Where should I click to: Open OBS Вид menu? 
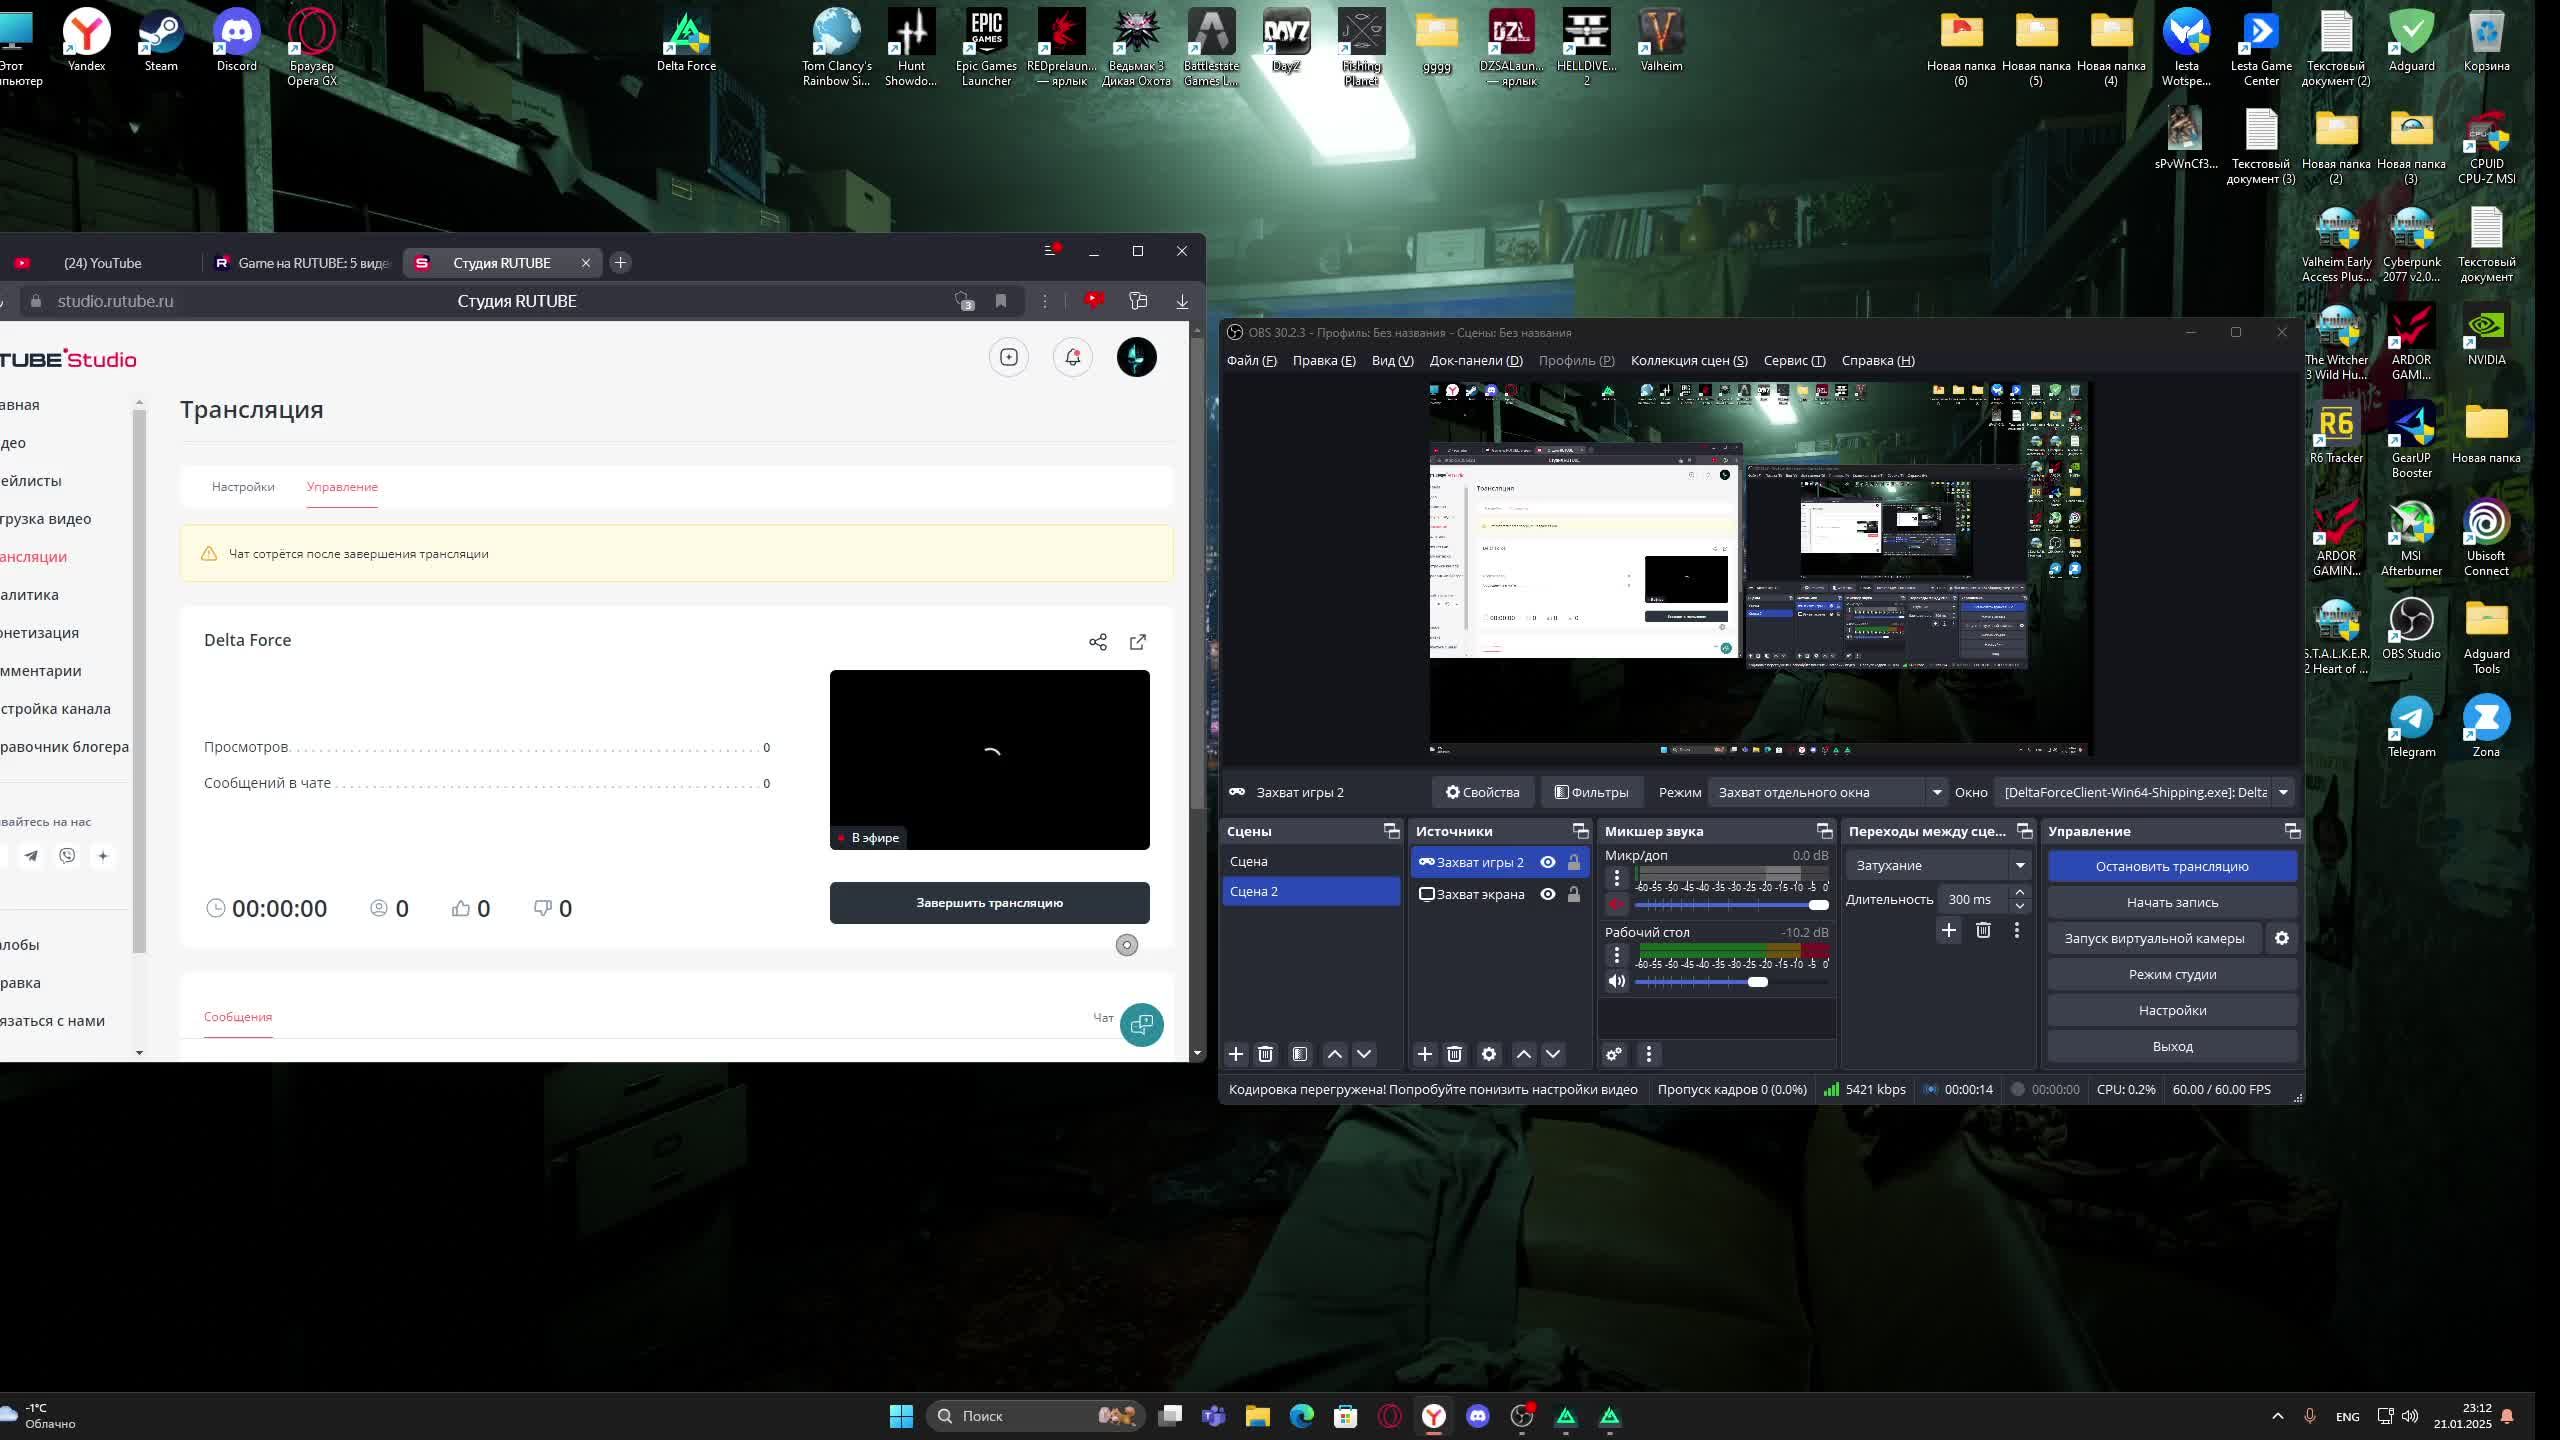tap(1392, 361)
